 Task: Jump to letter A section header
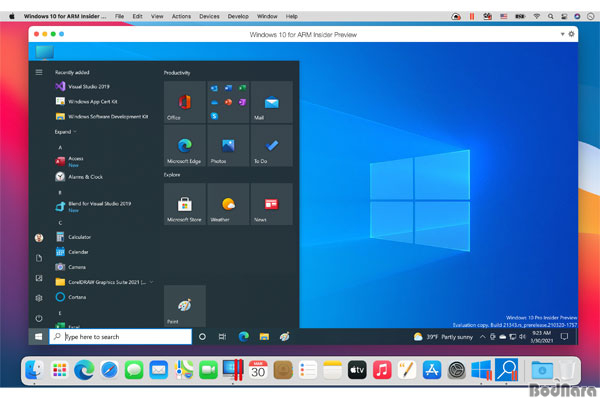60,147
